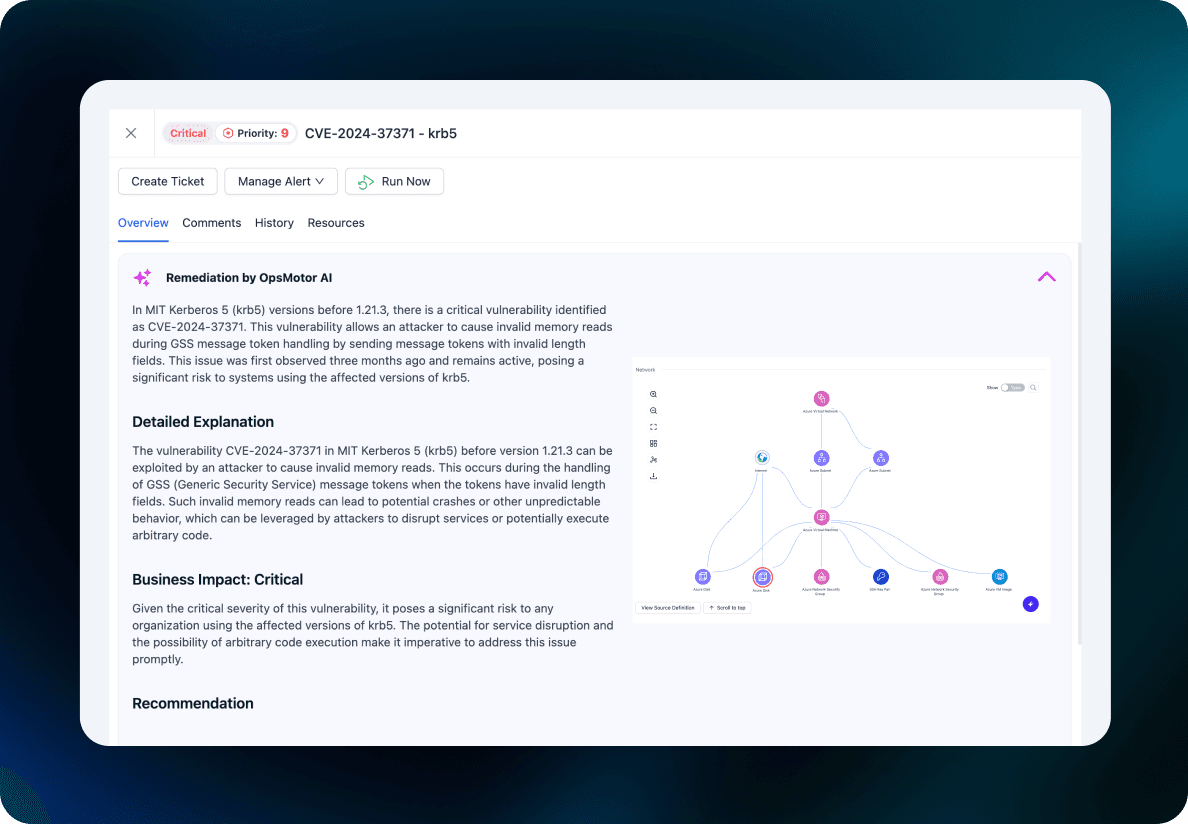Open the Manage Alert dropdown
Screen dimensions: 1188x824
click(x=281, y=182)
